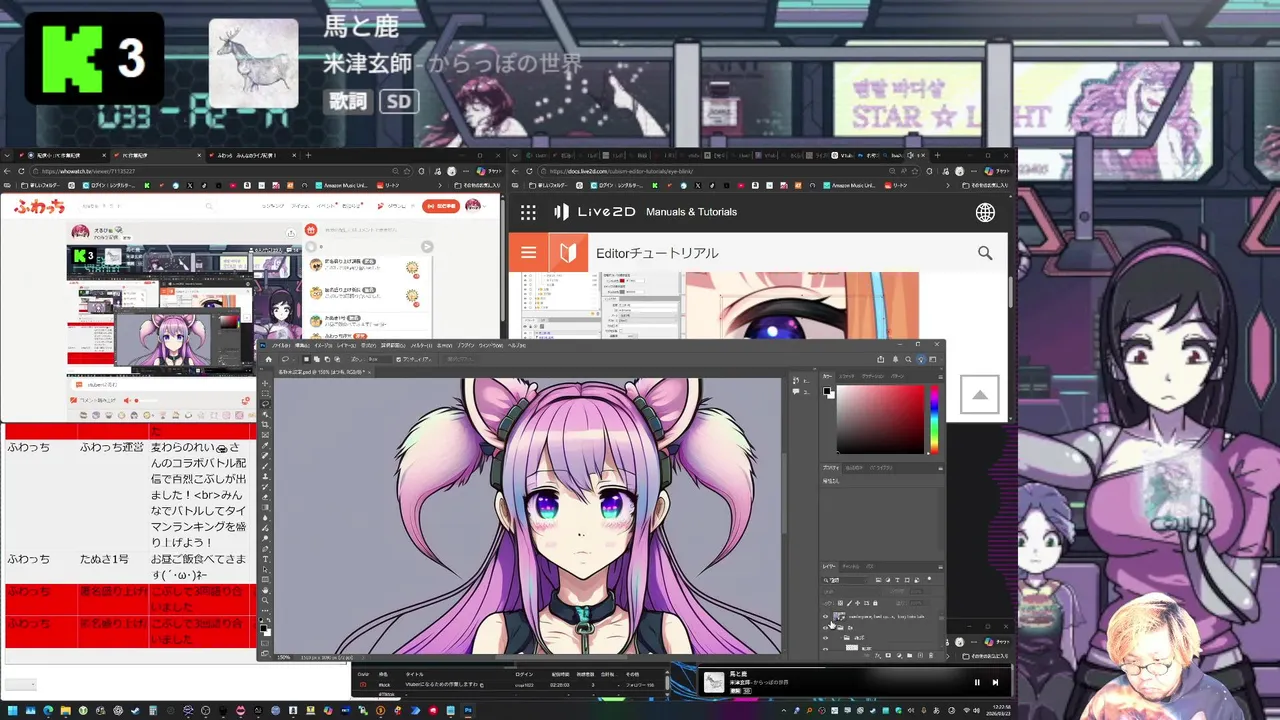The width and height of the screenshot is (1280, 720).
Task: Select the Clone Stamp tool
Action: [265, 476]
